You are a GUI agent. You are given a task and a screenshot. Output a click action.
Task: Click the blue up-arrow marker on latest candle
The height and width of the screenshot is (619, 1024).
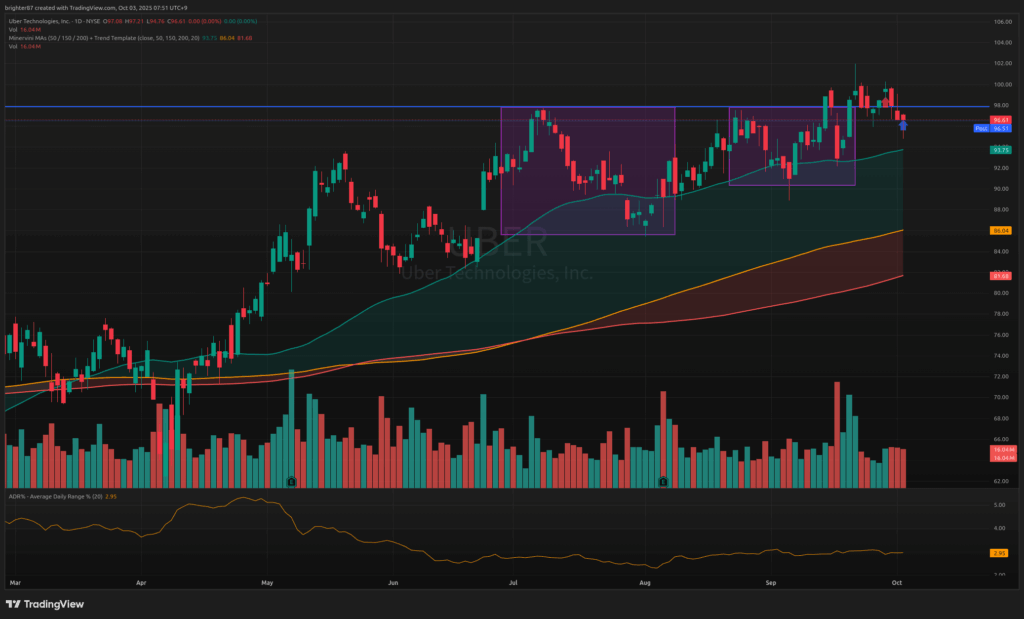pyautogui.click(x=903, y=126)
